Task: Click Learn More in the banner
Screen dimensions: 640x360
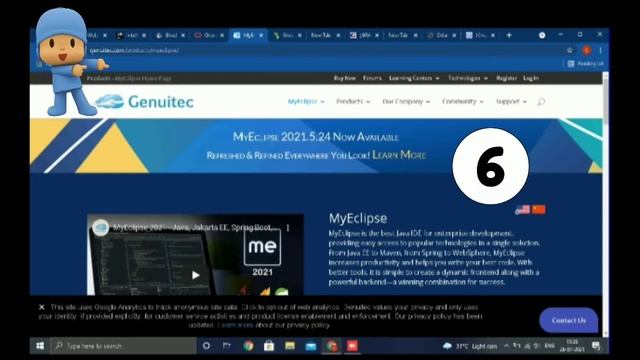Action: 399,155
